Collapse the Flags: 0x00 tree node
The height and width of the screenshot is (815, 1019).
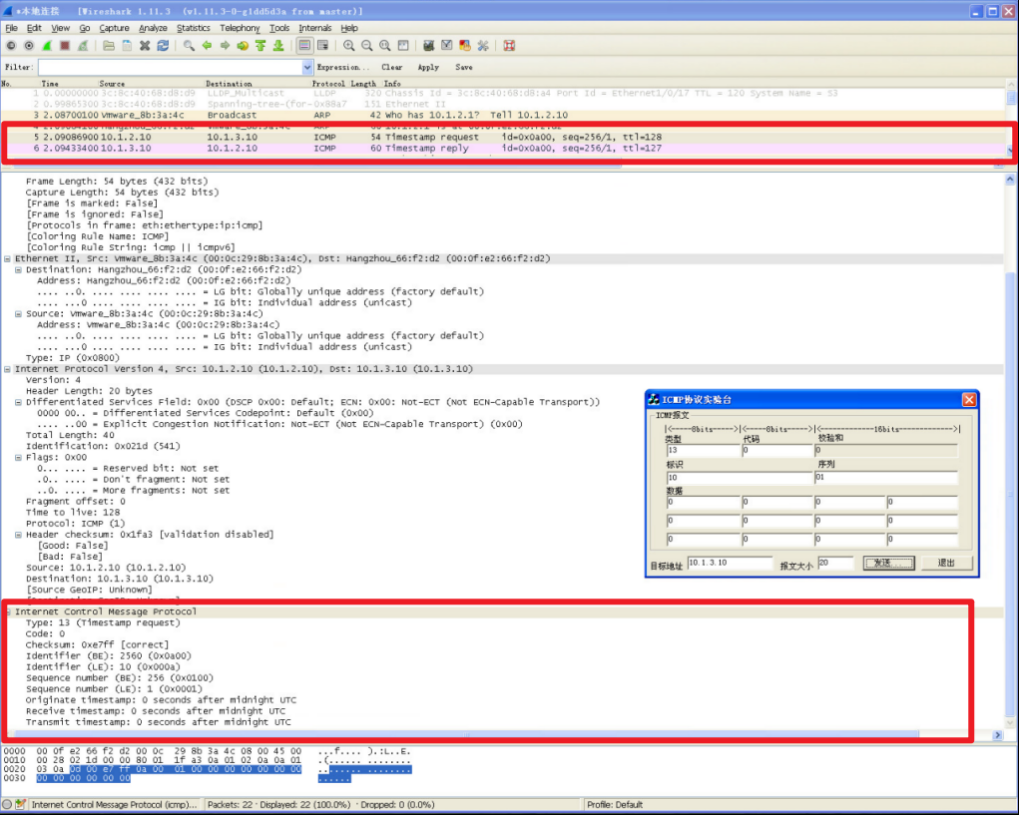click(x=18, y=457)
